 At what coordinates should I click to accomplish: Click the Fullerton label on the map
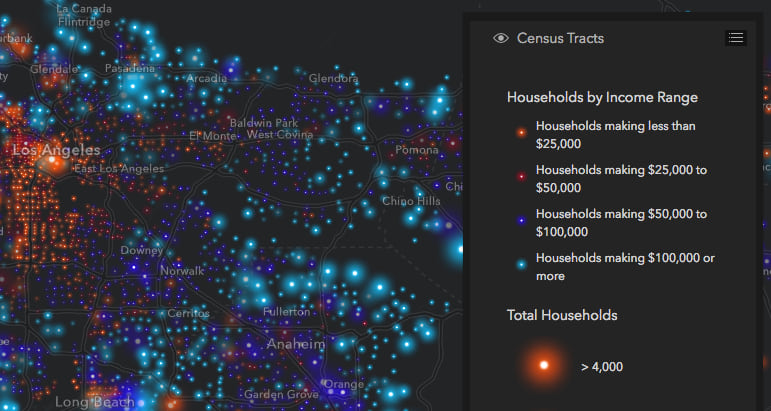[x=286, y=312]
